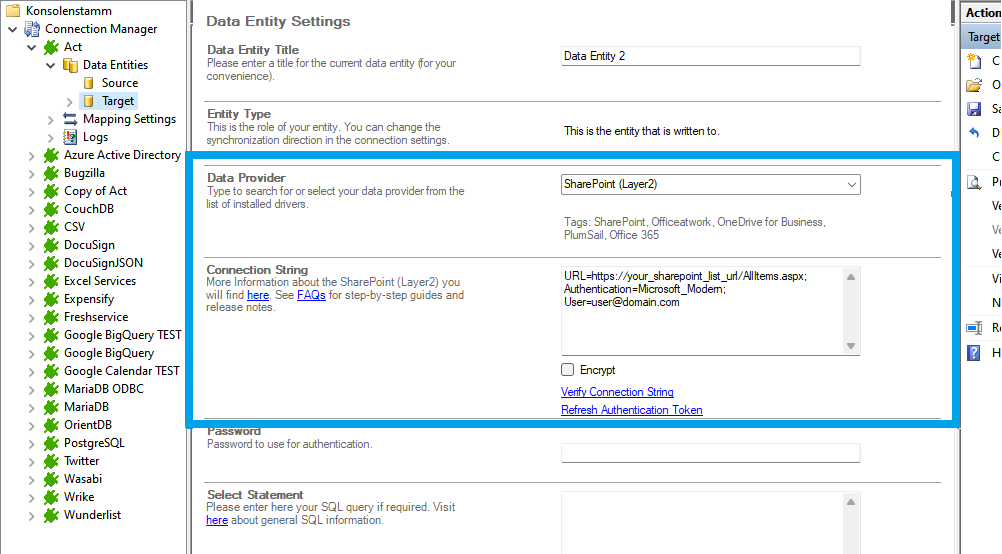Click the blue help question mark icon
This screenshot has width=1002, height=554.
point(974,353)
